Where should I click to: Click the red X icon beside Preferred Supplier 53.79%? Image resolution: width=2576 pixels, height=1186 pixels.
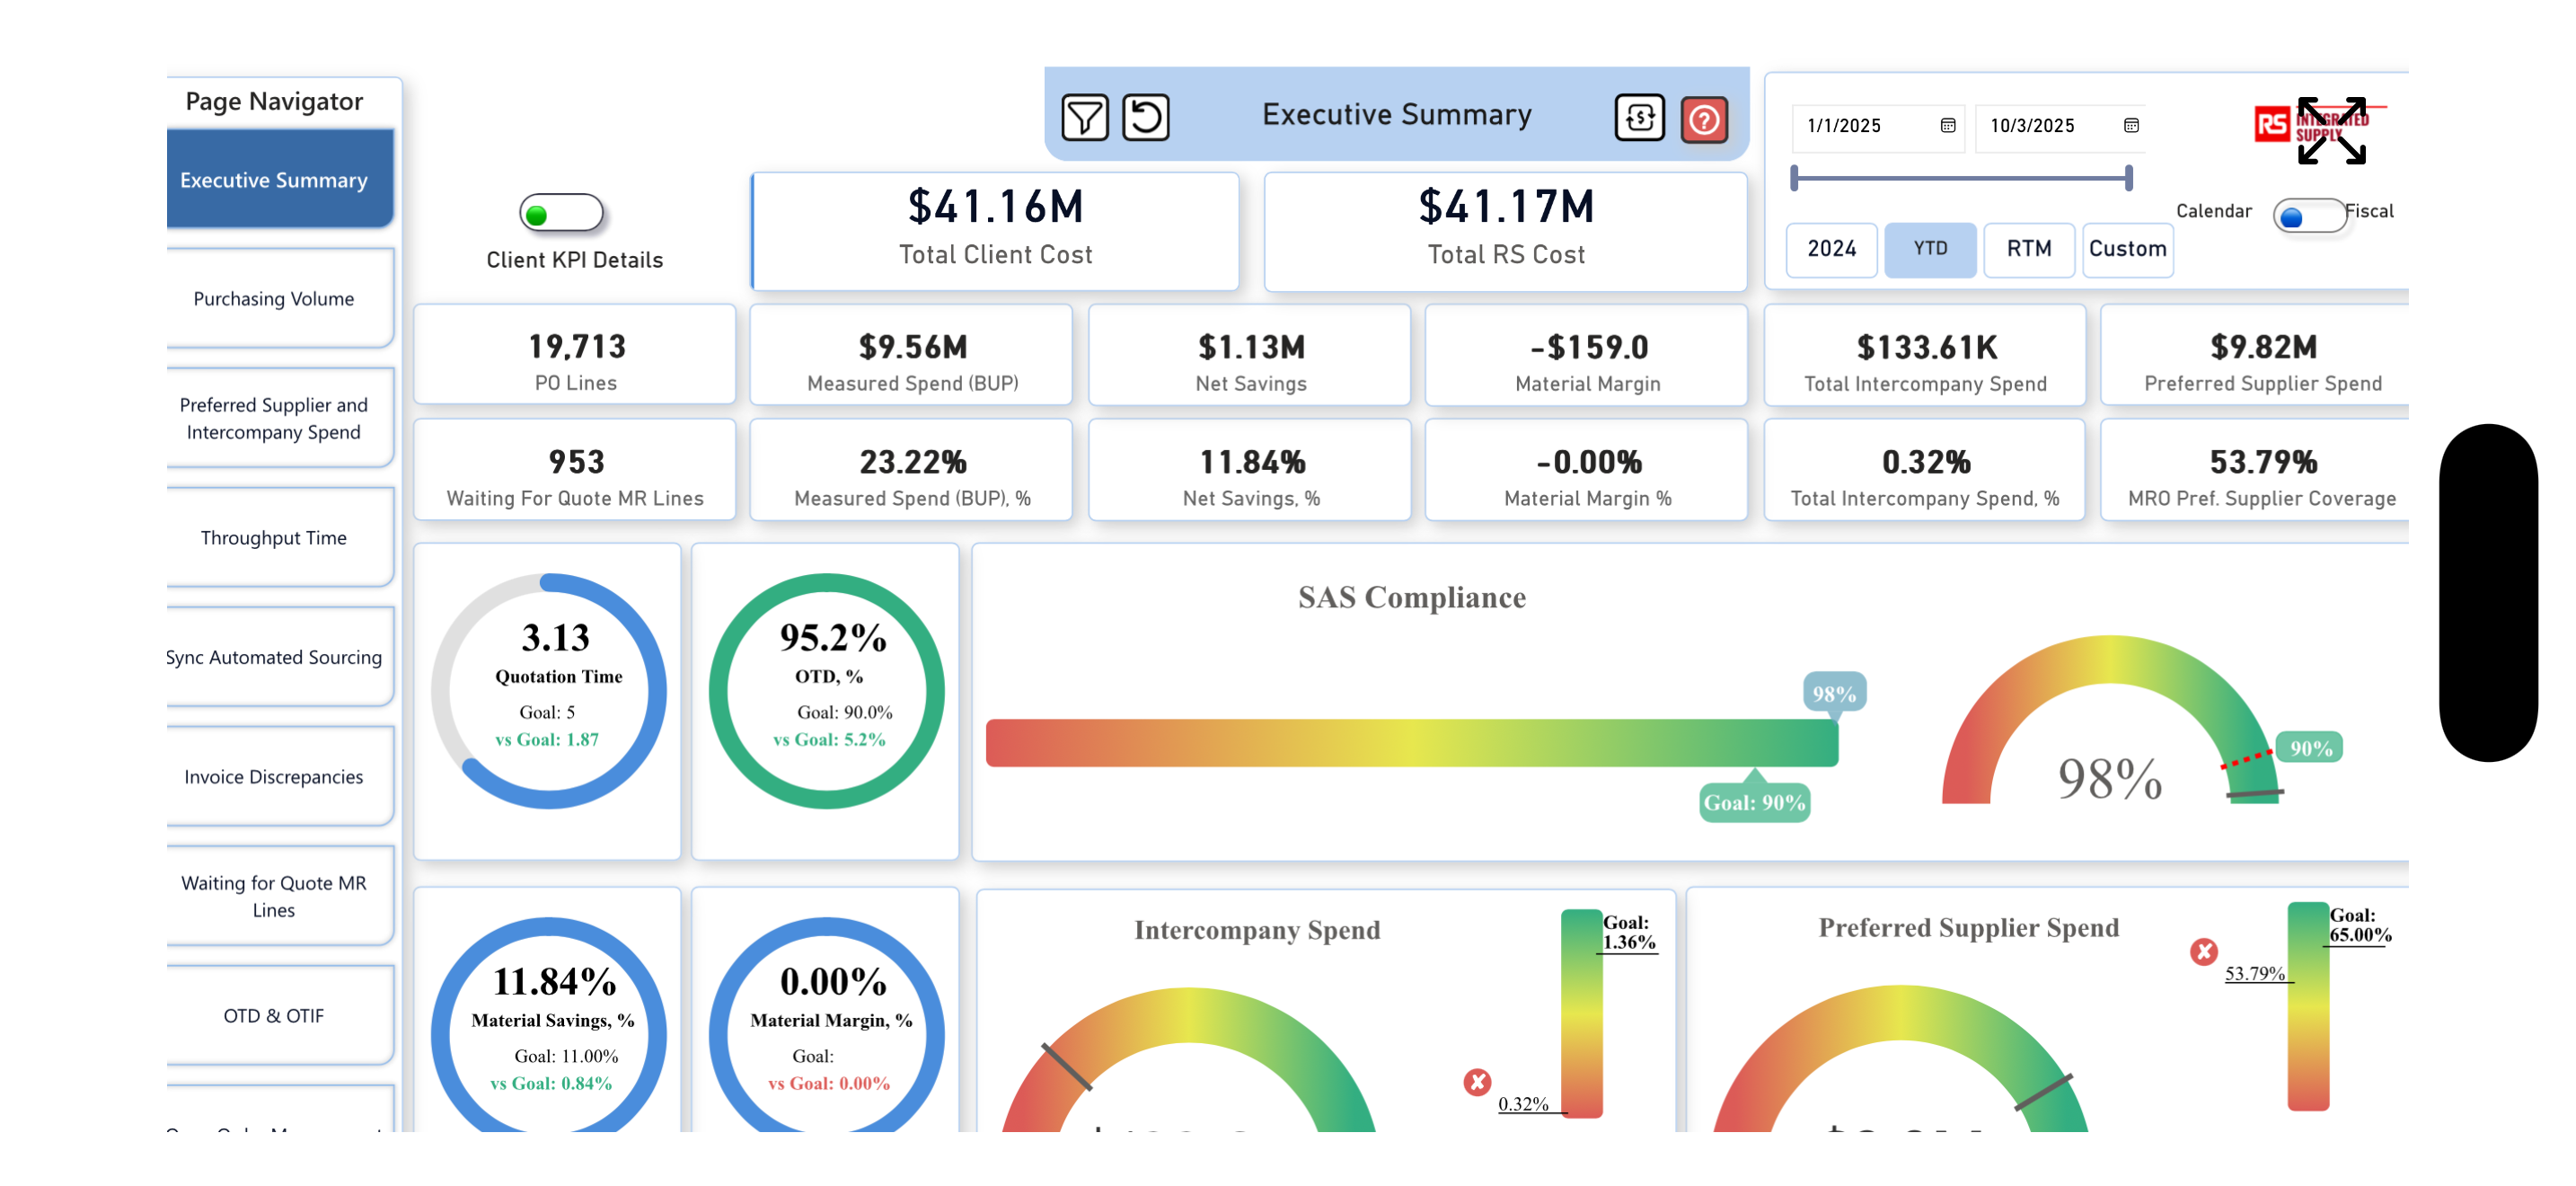2203,951
